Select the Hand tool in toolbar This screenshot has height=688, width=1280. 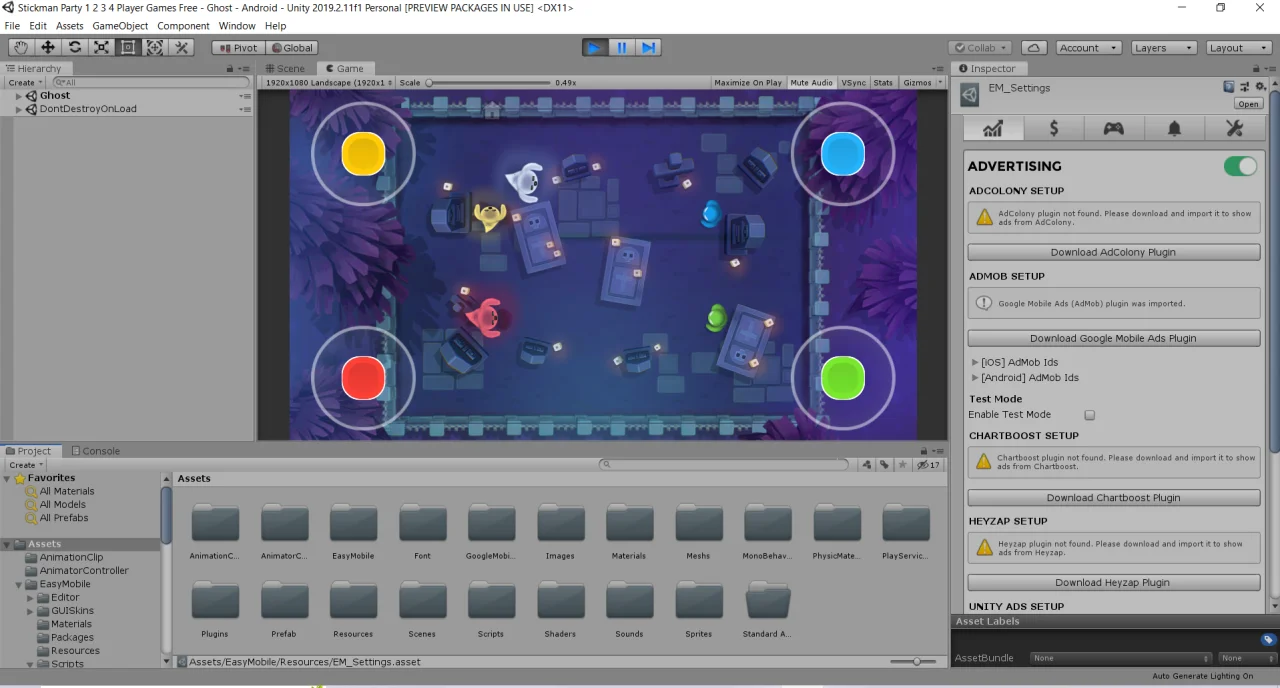click(21, 47)
